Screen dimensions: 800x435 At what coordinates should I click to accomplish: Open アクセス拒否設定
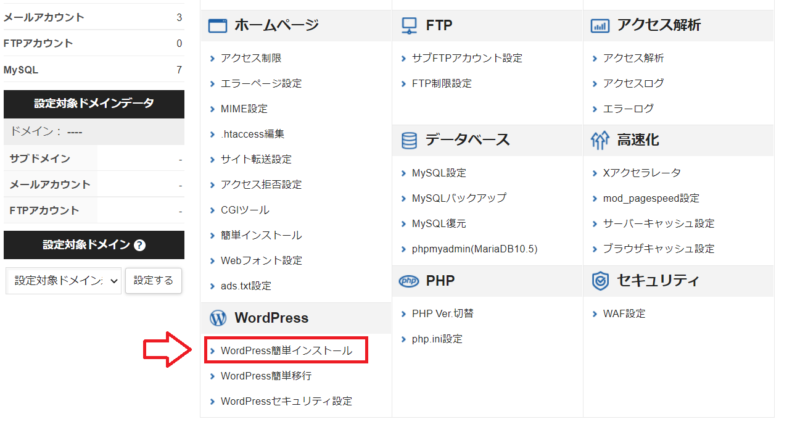pos(261,185)
